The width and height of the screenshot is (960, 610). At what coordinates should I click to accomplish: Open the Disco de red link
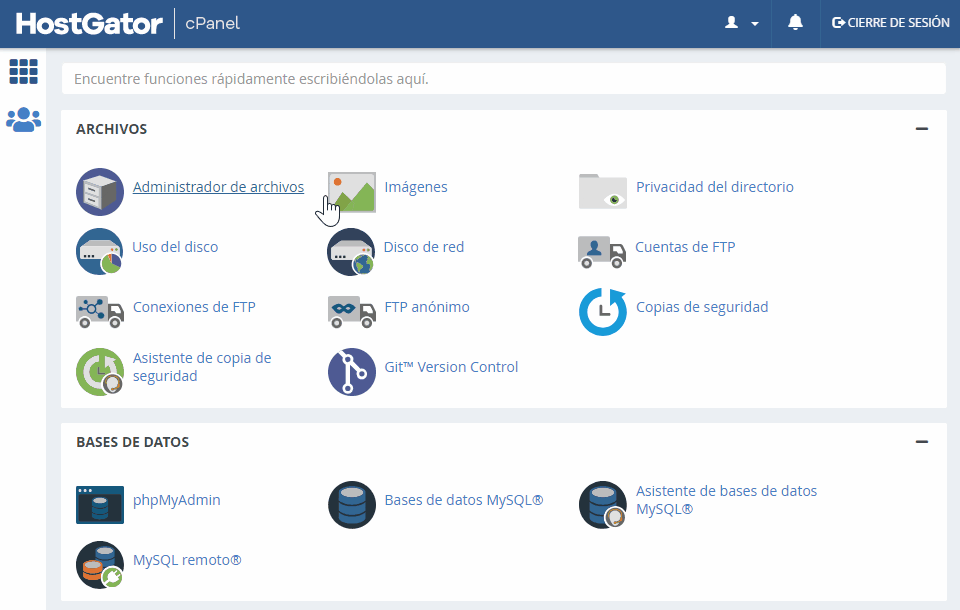click(424, 247)
